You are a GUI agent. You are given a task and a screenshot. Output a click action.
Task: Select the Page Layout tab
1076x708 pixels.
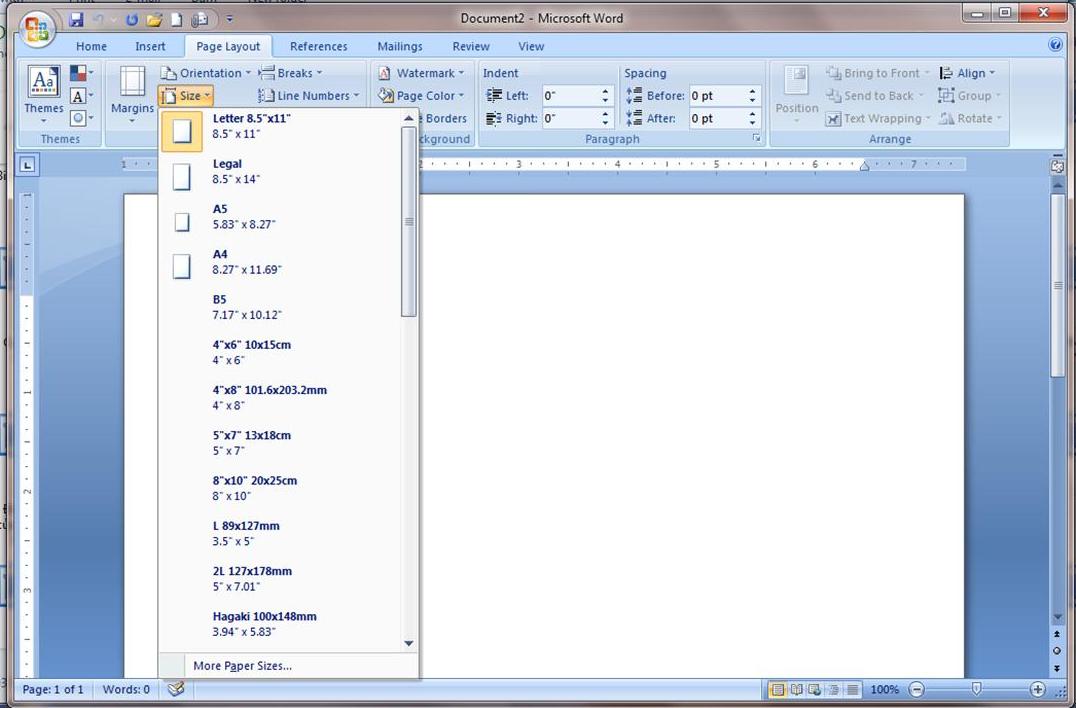(228, 46)
